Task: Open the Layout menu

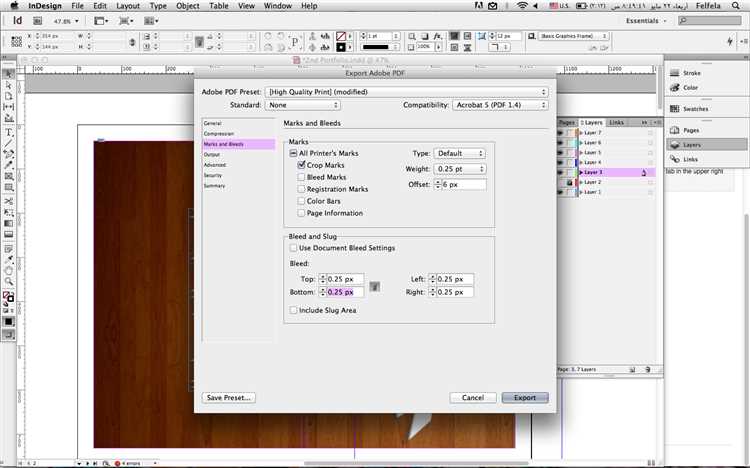Action: tap(128, 6)
